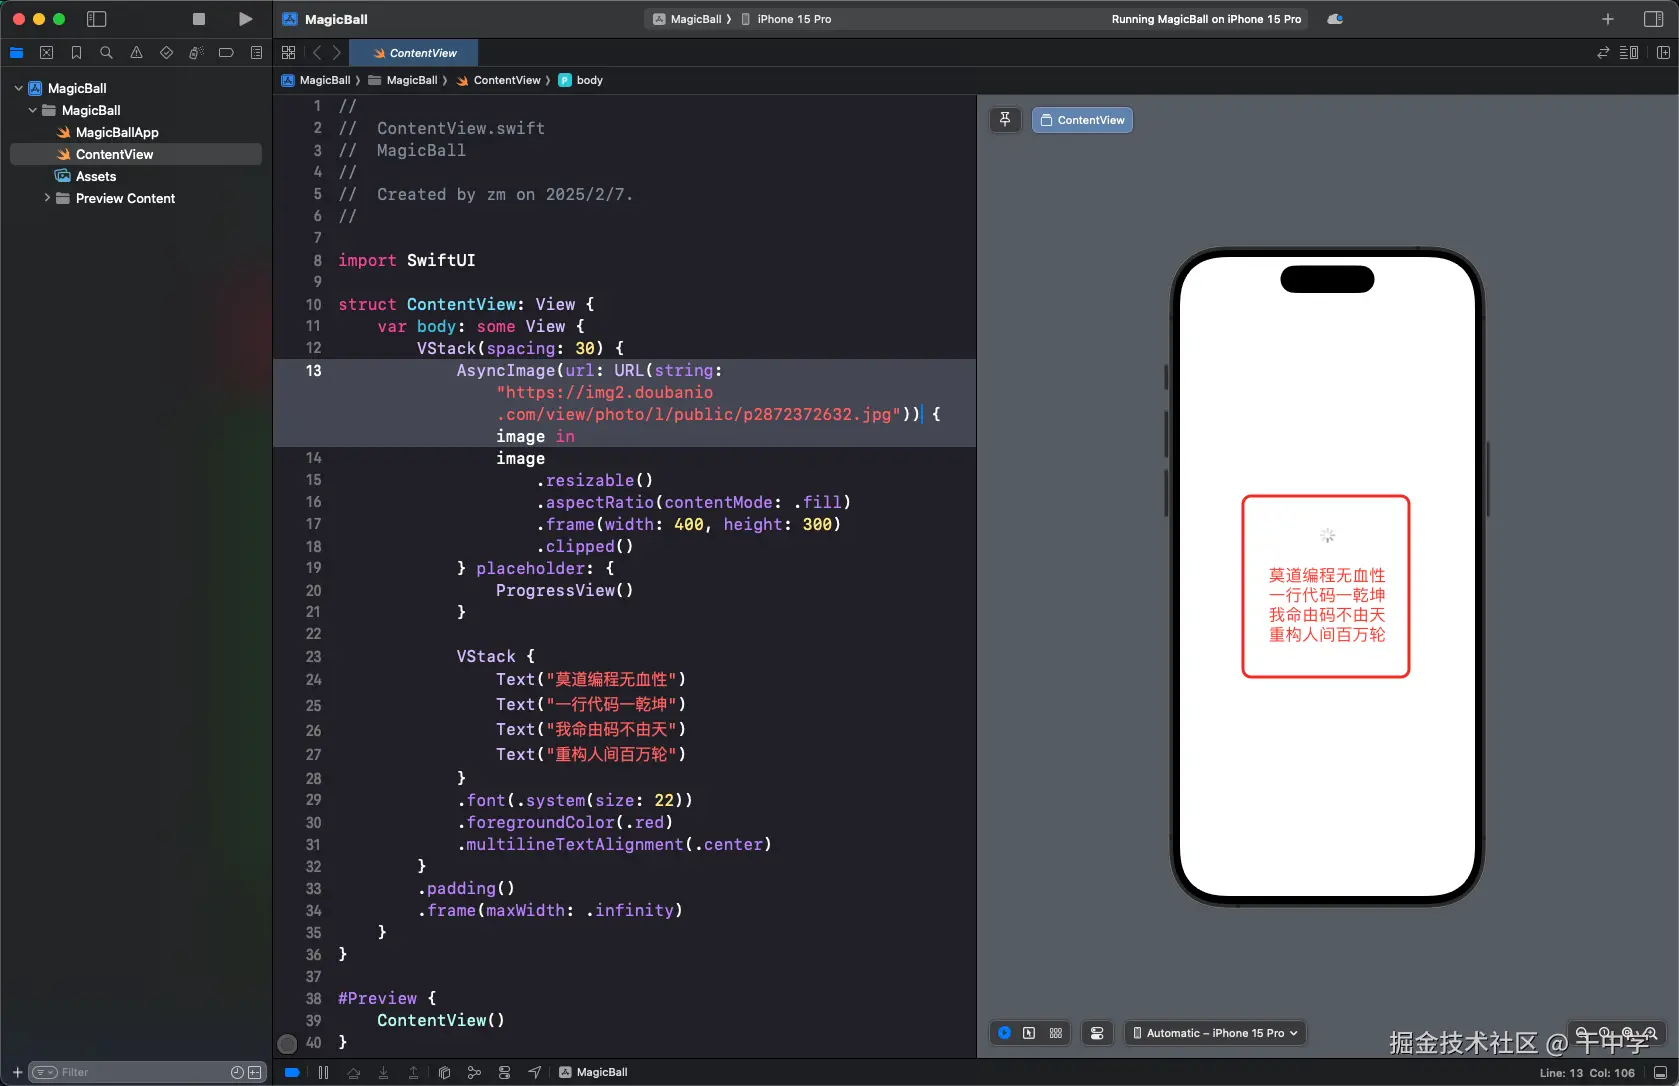Open the Breakpoint navigator

(x=226, y=53)
